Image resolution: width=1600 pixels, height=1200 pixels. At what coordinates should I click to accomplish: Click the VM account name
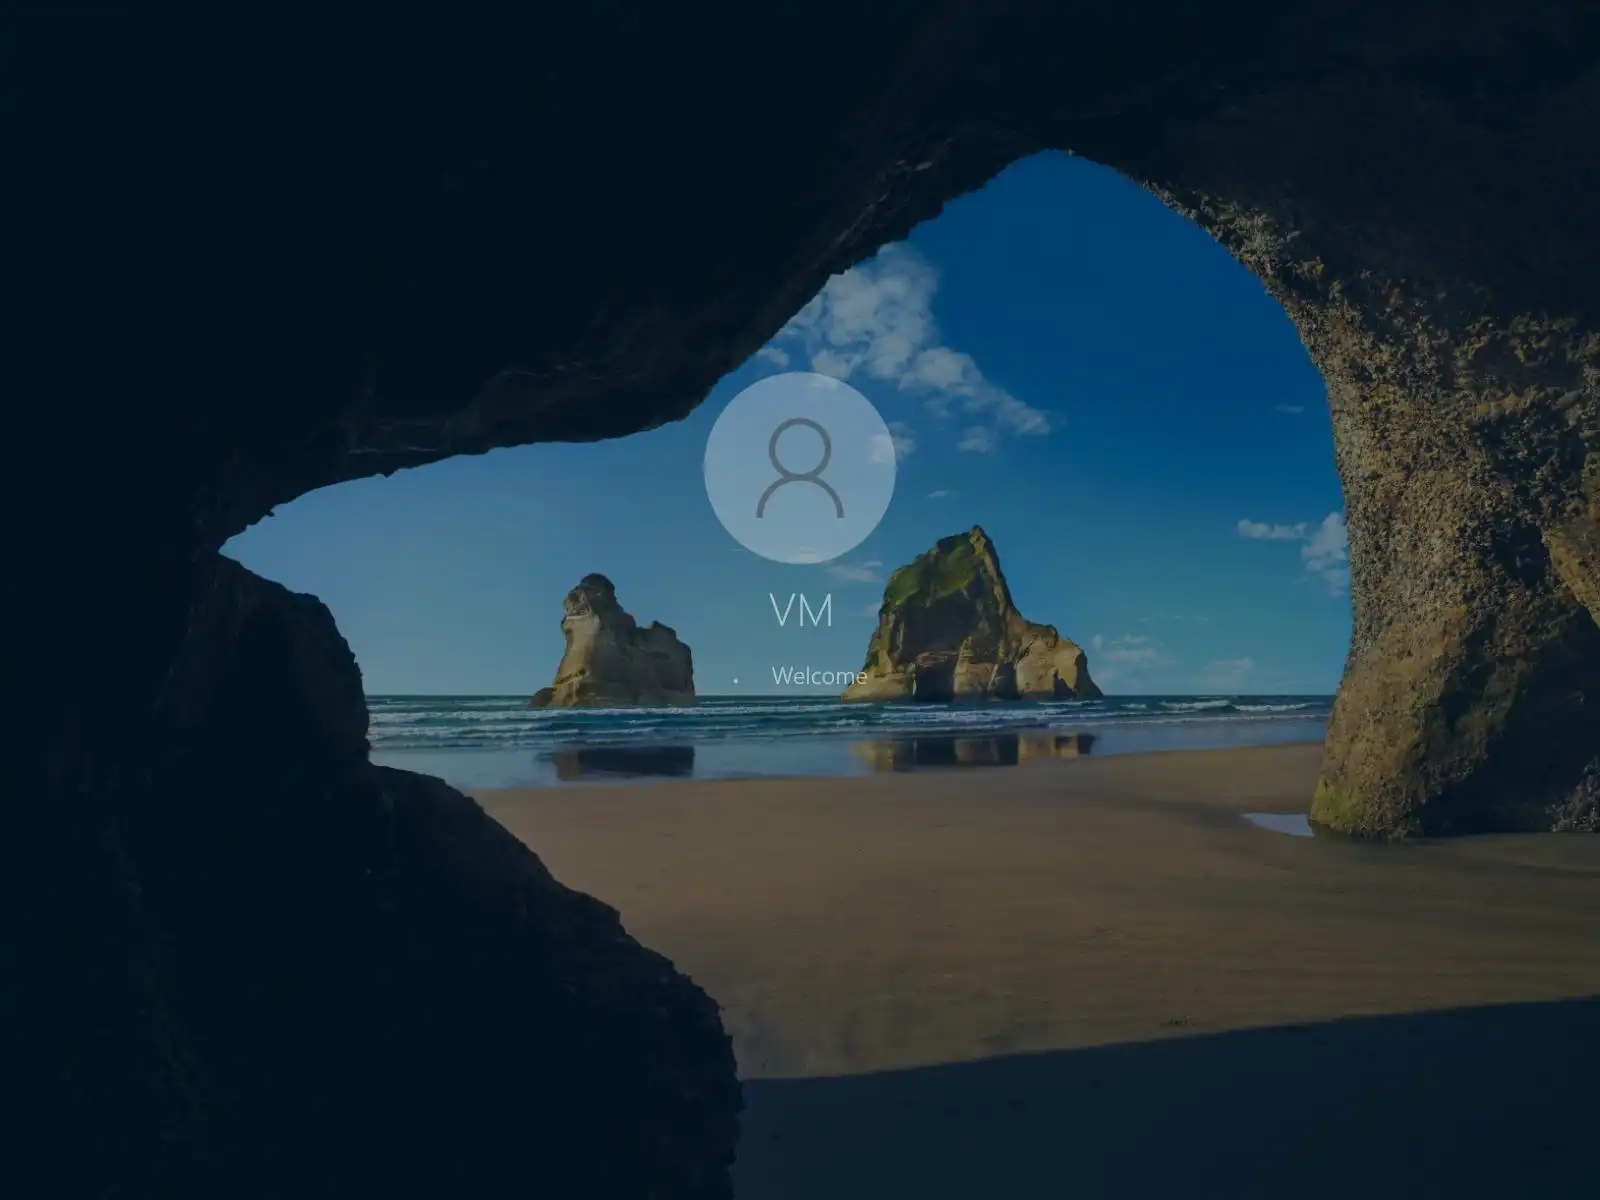(801, 609)
